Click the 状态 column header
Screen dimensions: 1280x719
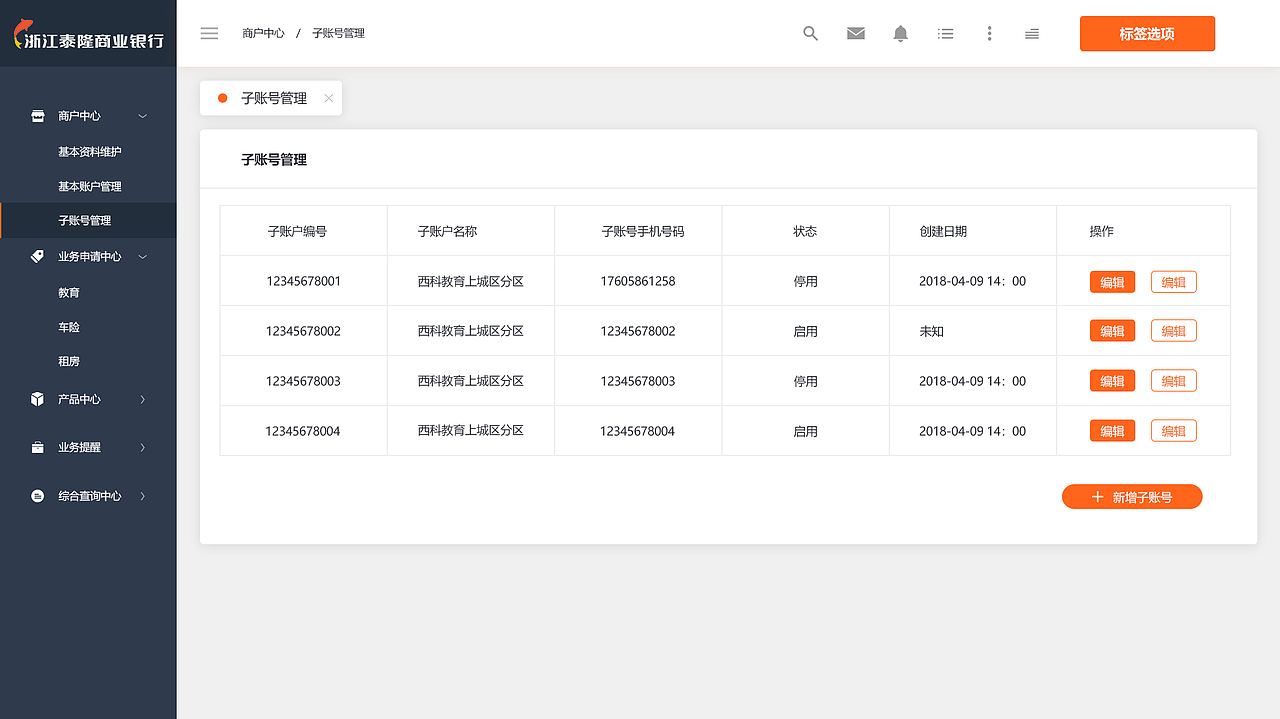[x=805, y=231]
